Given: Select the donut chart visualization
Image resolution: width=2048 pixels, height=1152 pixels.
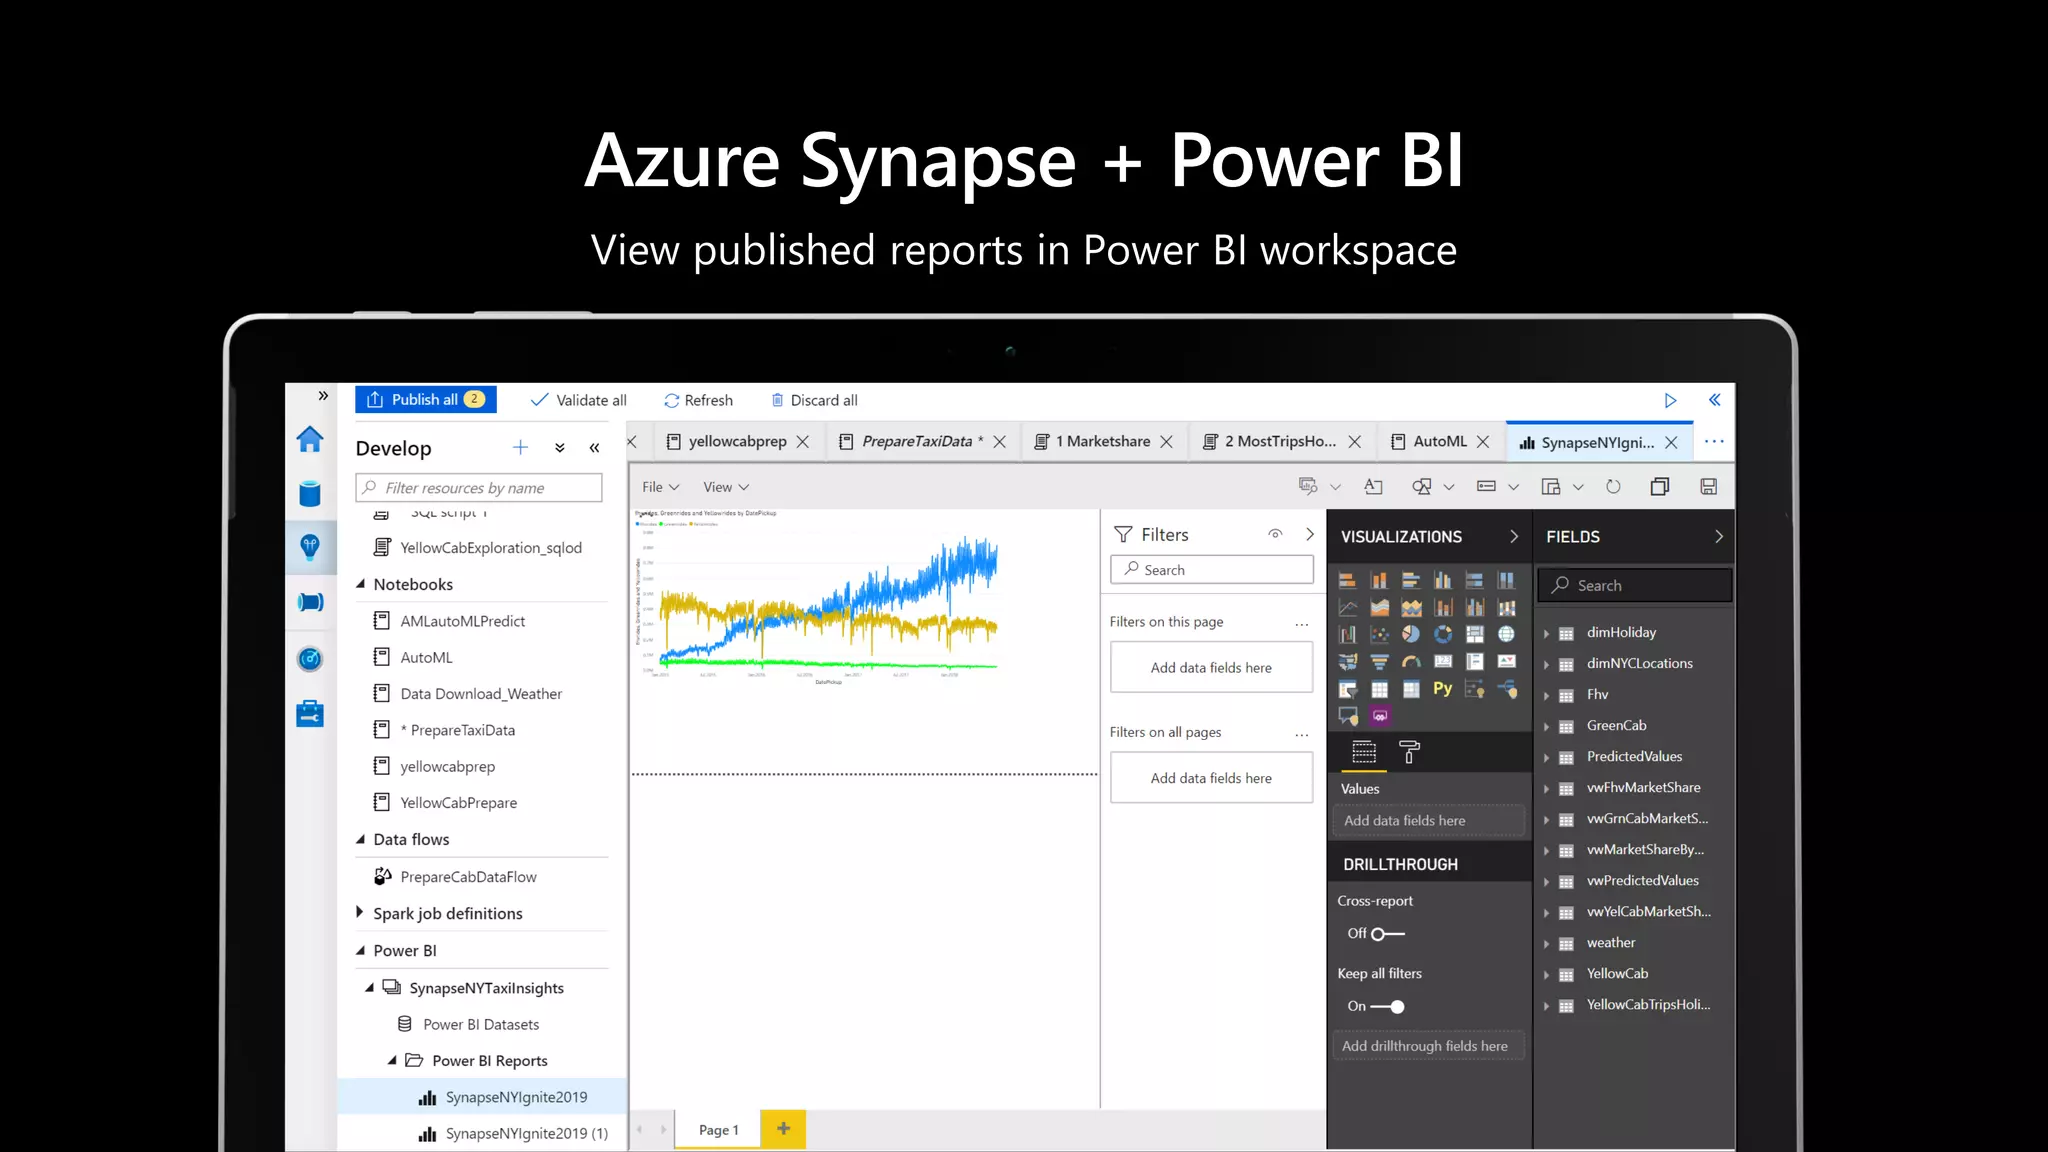Looking at the screenshot, I should click(1443, 634).
